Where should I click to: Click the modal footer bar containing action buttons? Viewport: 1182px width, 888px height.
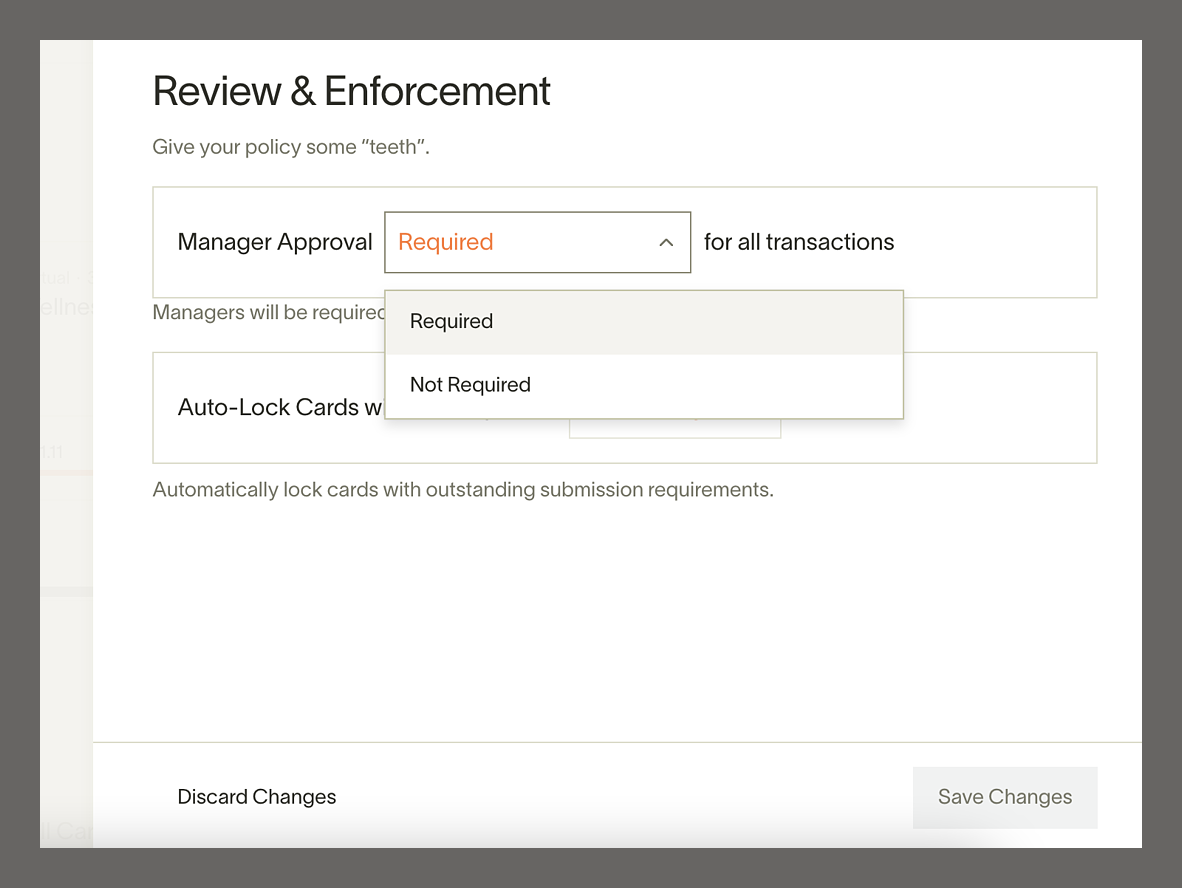coord(616,797)
